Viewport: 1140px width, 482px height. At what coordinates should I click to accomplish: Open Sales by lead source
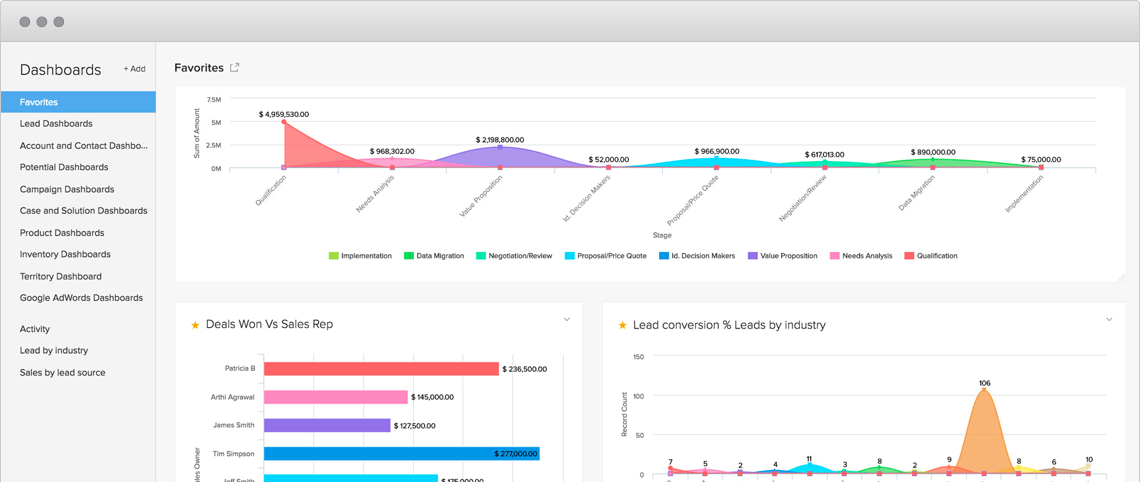point(63,372)
